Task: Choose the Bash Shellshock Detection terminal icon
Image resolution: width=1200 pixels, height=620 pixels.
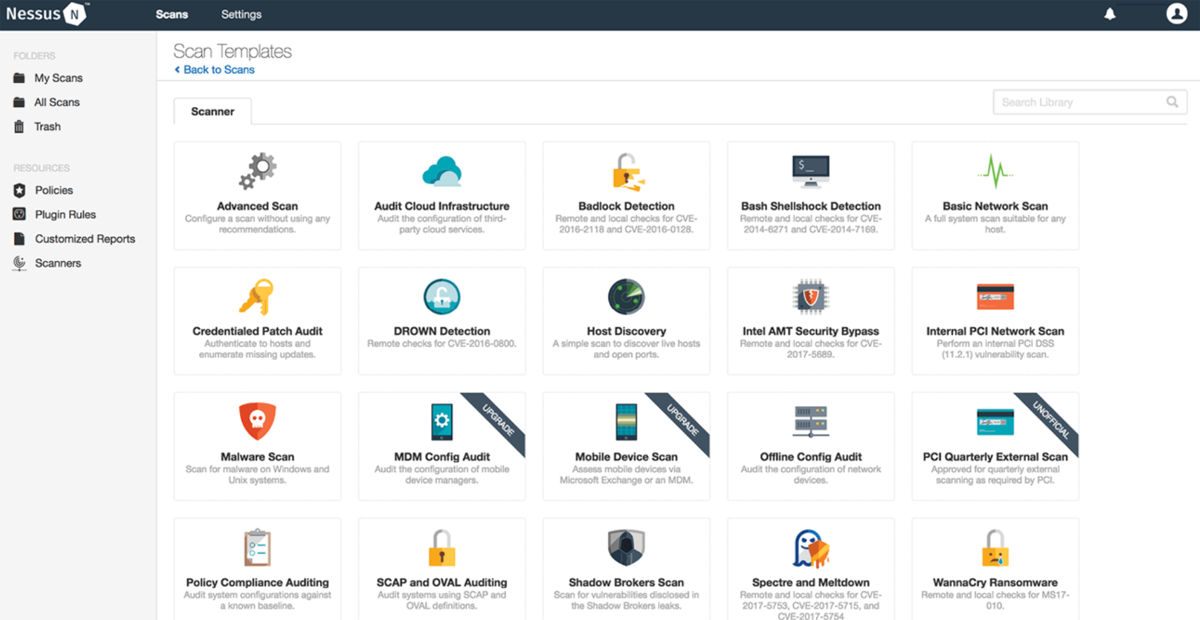Action: tap(810, 172)
